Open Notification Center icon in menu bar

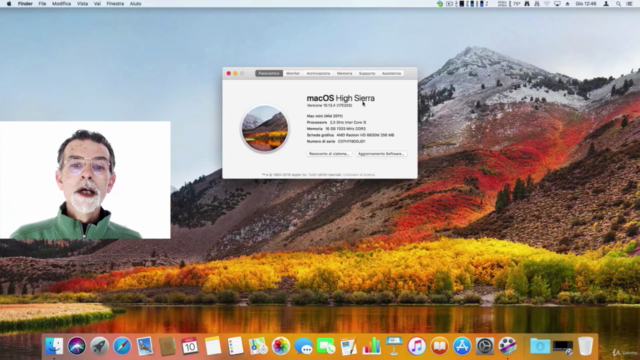pos(630,4)
